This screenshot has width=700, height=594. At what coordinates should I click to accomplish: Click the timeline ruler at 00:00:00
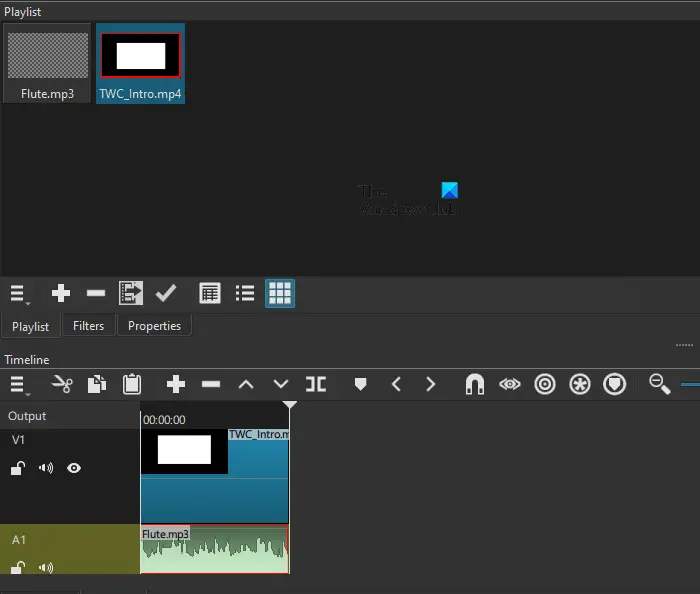pos(164,420)
